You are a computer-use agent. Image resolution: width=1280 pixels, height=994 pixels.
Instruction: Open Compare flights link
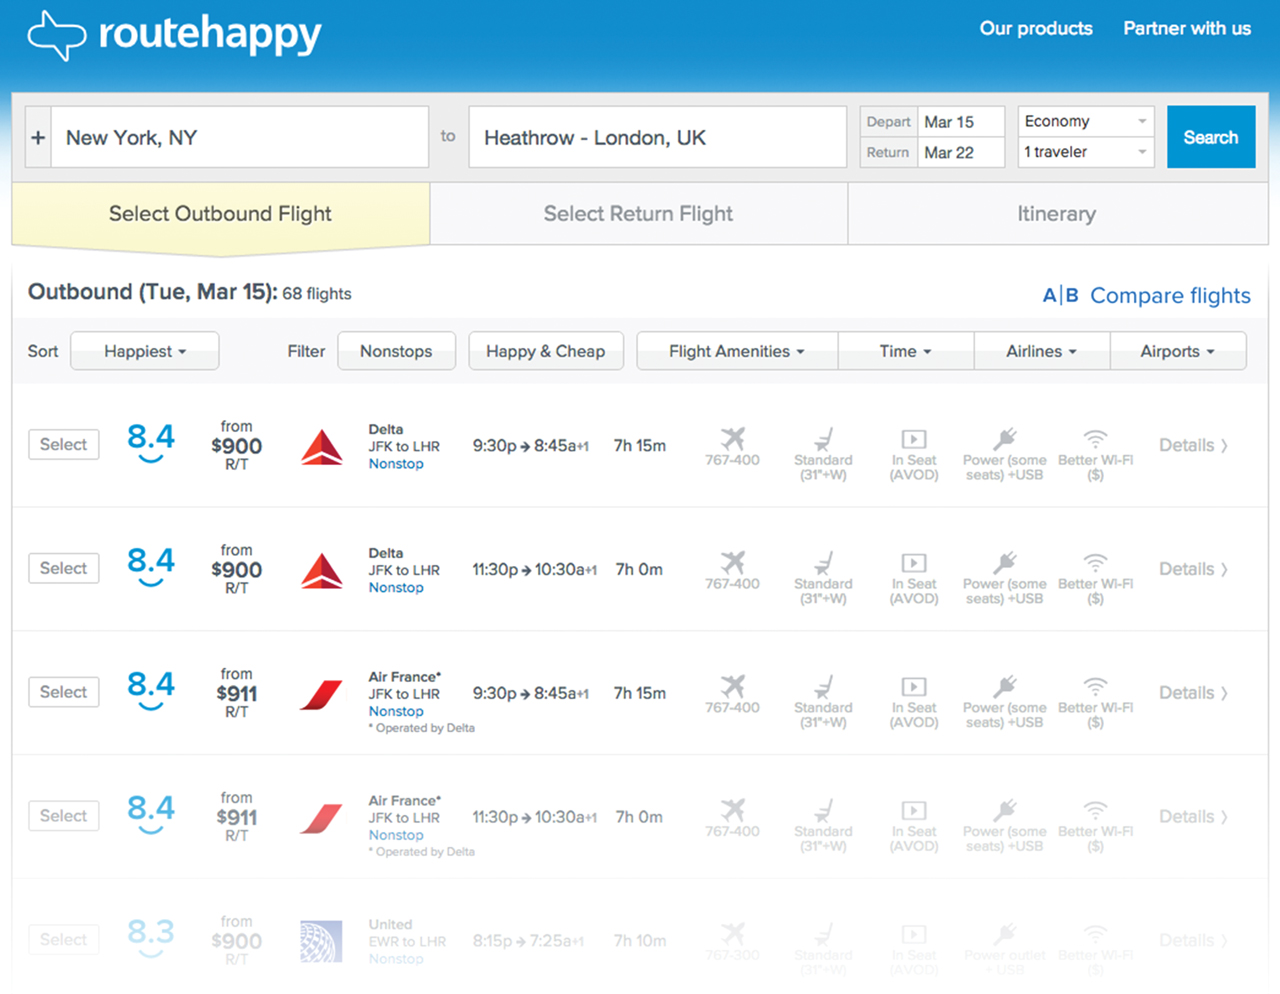click(1147, 296)
